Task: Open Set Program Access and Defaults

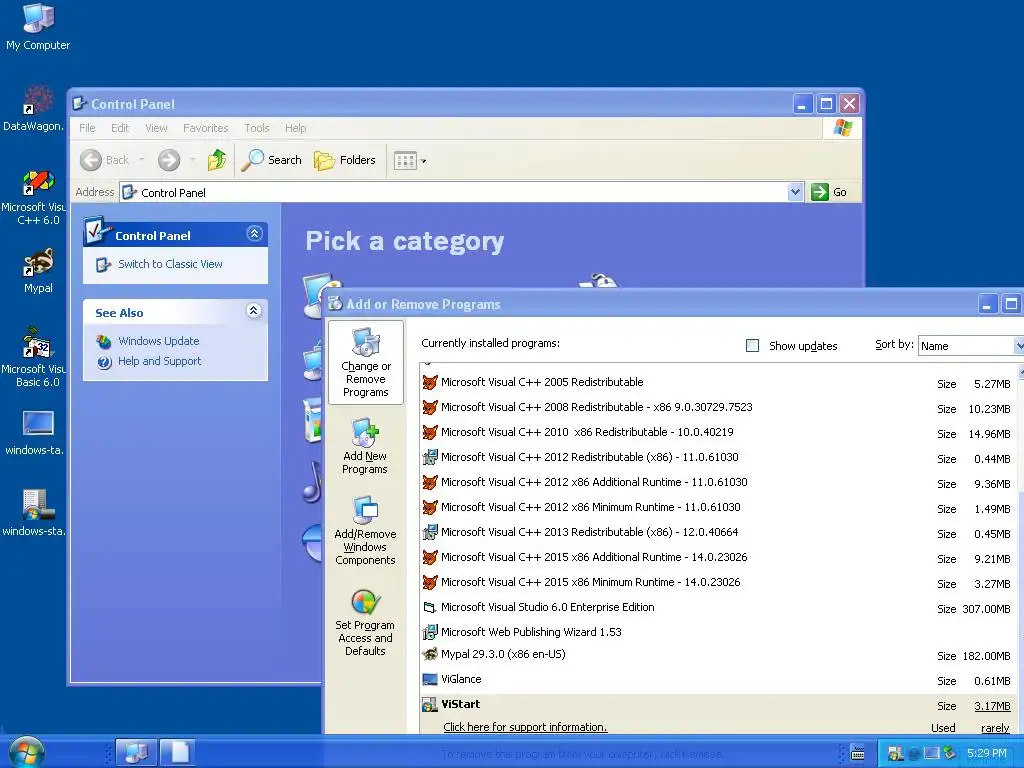Action: pyautogui.click(x=365, y=622)
